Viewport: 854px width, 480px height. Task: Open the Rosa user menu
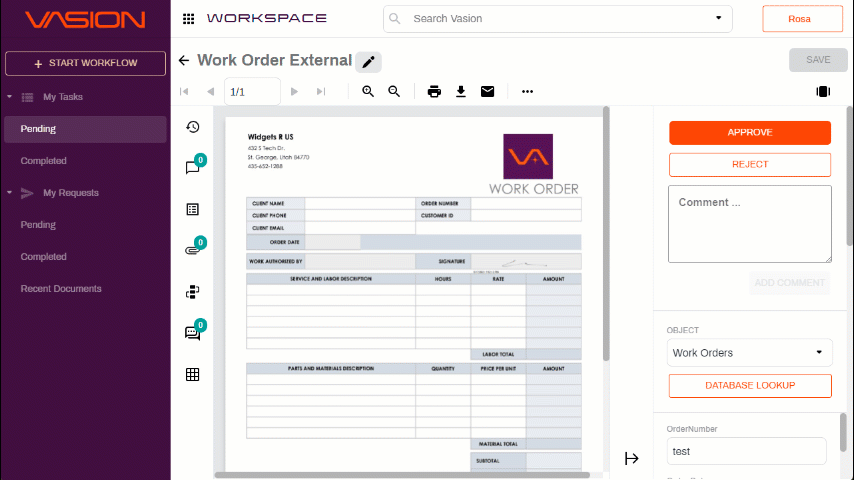pos(802,19)
